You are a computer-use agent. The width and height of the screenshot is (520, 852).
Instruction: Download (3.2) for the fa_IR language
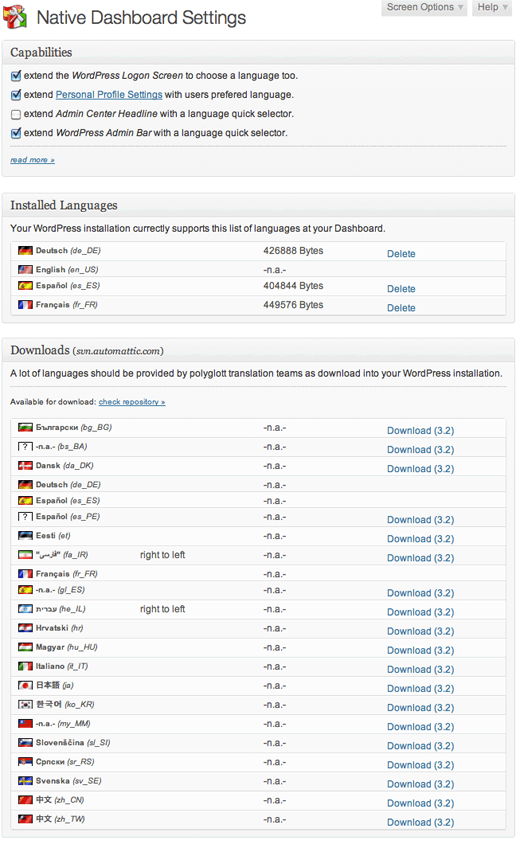coord(421,558)
